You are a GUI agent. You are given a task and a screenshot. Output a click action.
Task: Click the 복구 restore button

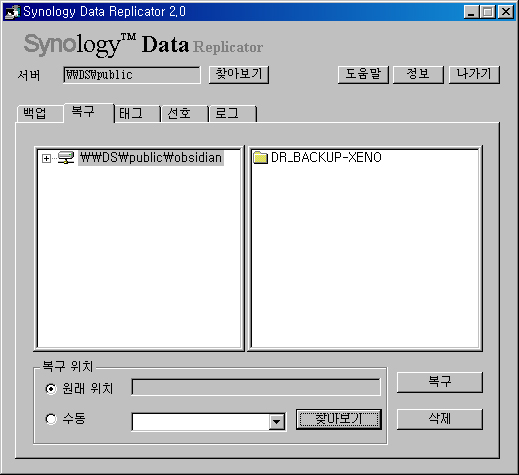tap(440, 382)
